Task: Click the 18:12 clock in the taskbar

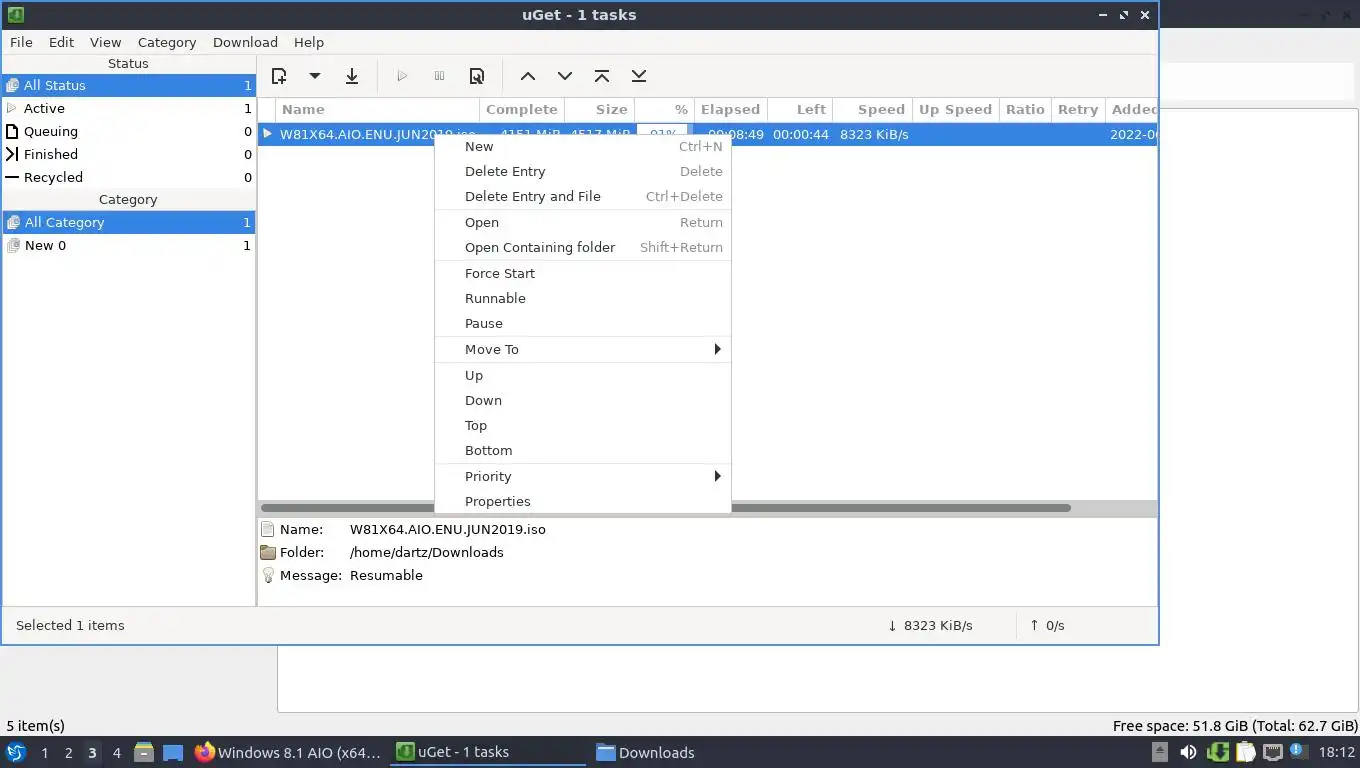Action: tap(1336, 752)
